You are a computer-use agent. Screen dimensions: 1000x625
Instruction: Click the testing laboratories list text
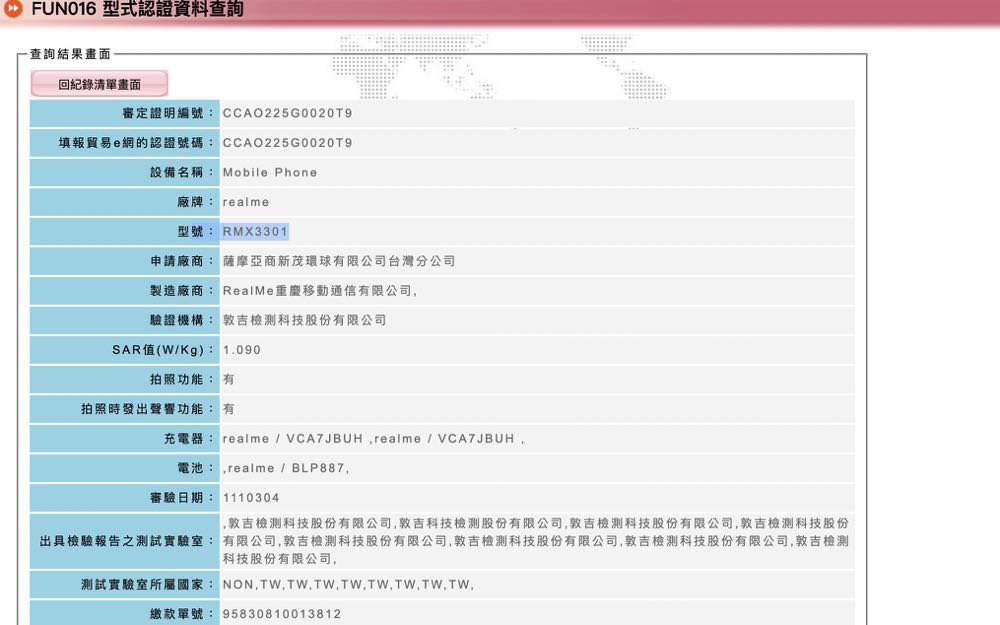click(536, 540)
